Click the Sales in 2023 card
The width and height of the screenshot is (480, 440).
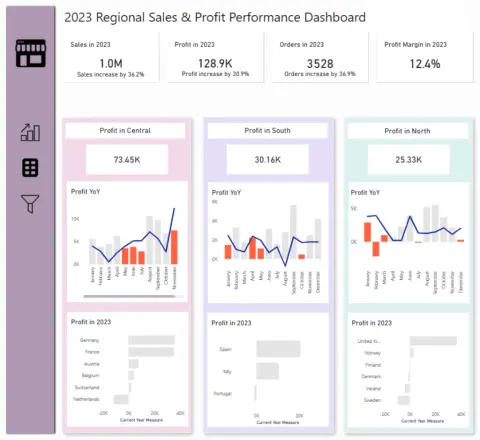[111, 57]
